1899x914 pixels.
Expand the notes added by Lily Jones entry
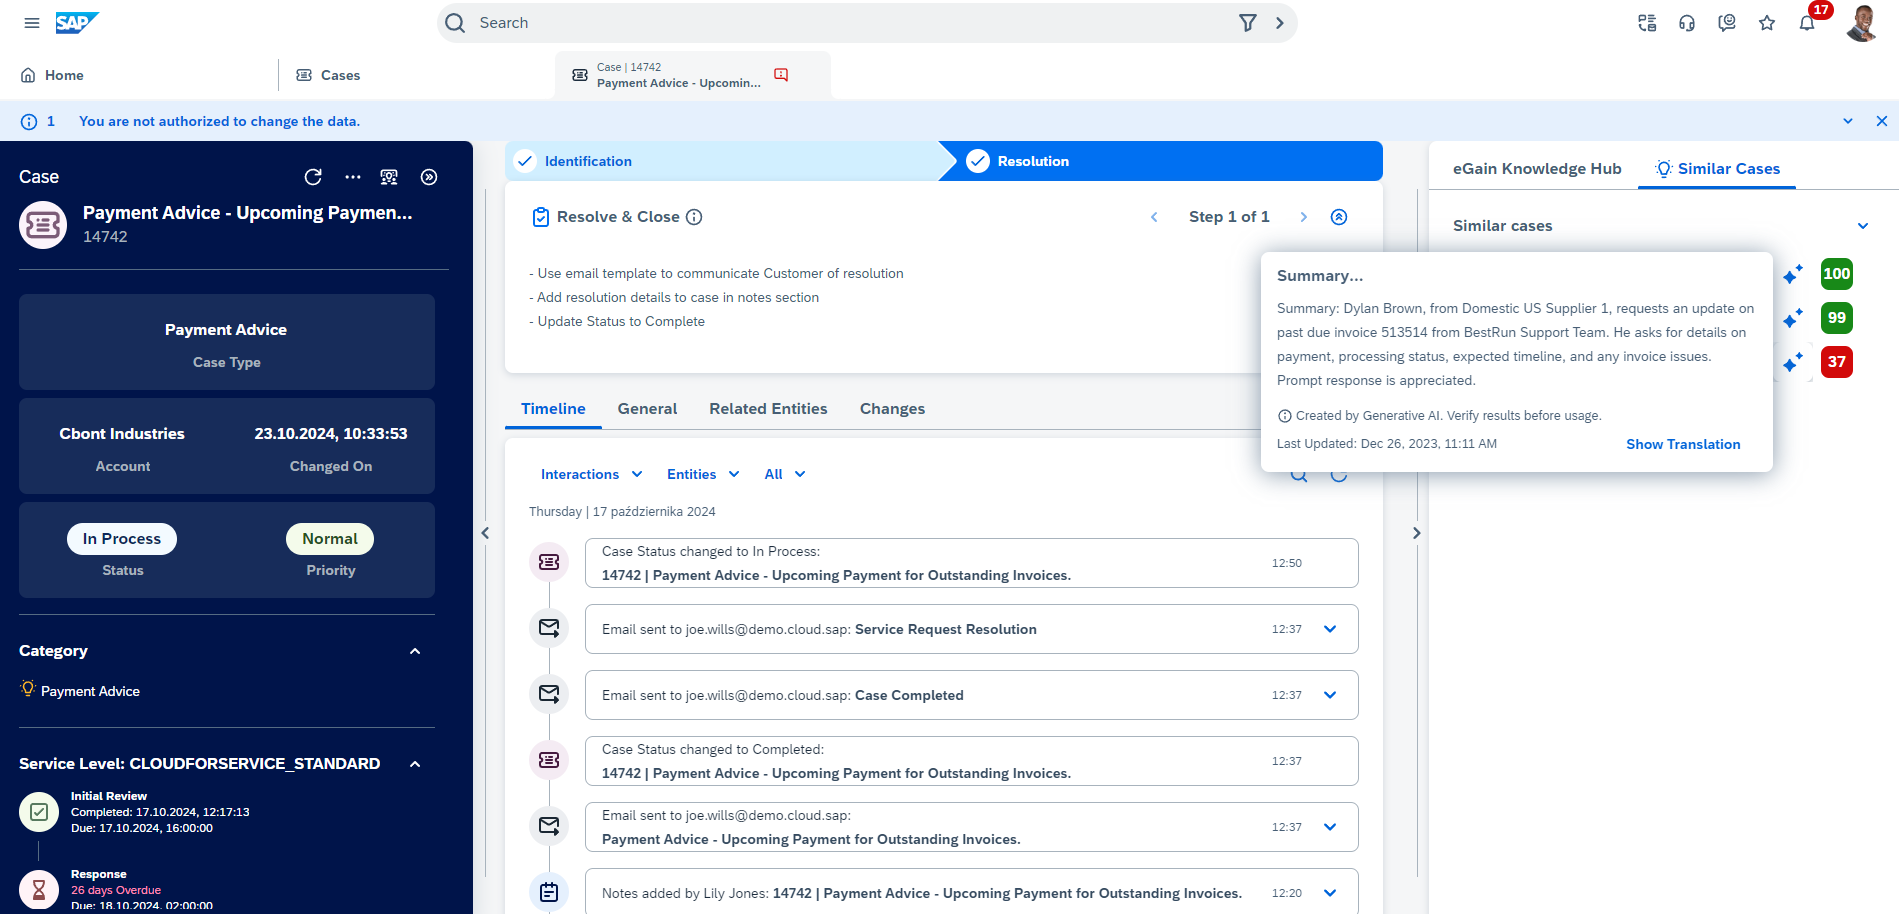(1330, 893)
